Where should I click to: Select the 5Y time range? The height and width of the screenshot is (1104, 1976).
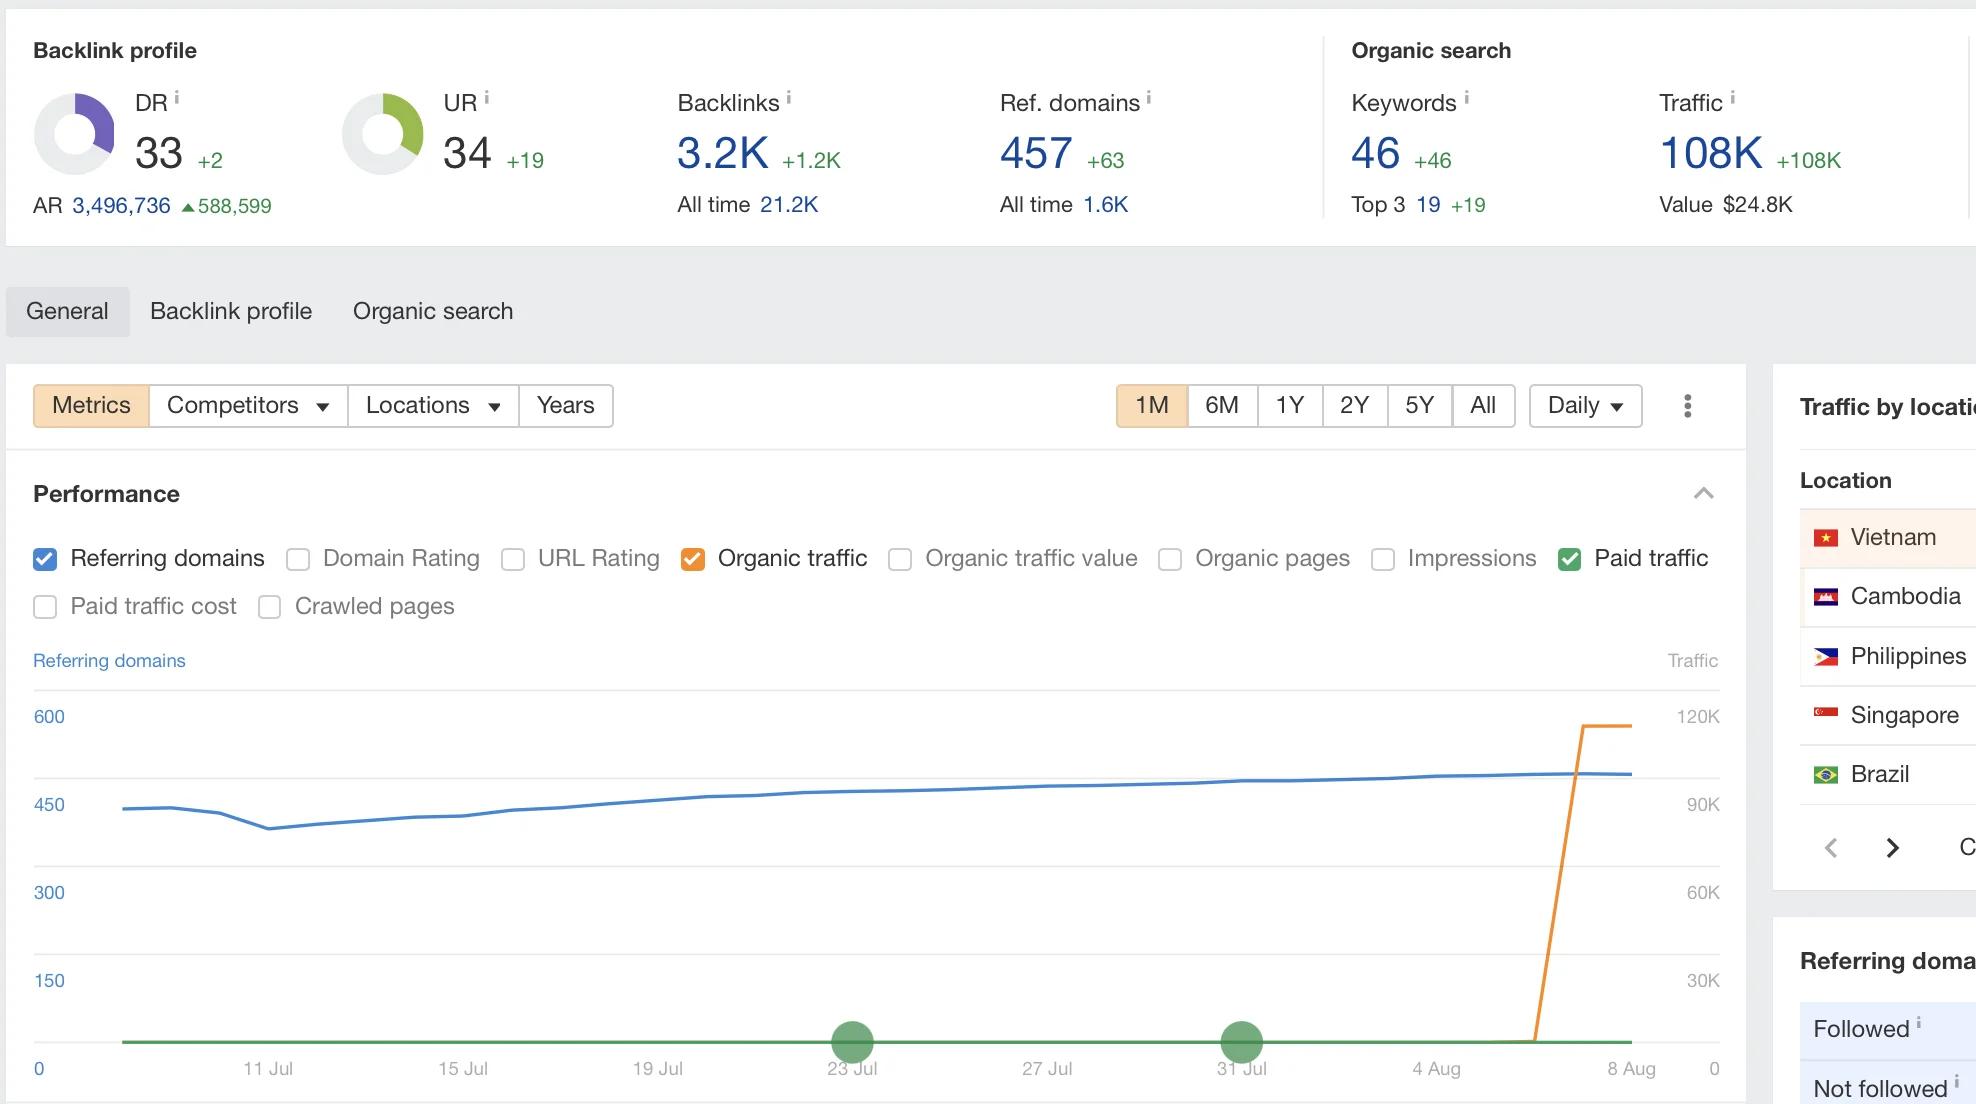tap(1420, 406)
